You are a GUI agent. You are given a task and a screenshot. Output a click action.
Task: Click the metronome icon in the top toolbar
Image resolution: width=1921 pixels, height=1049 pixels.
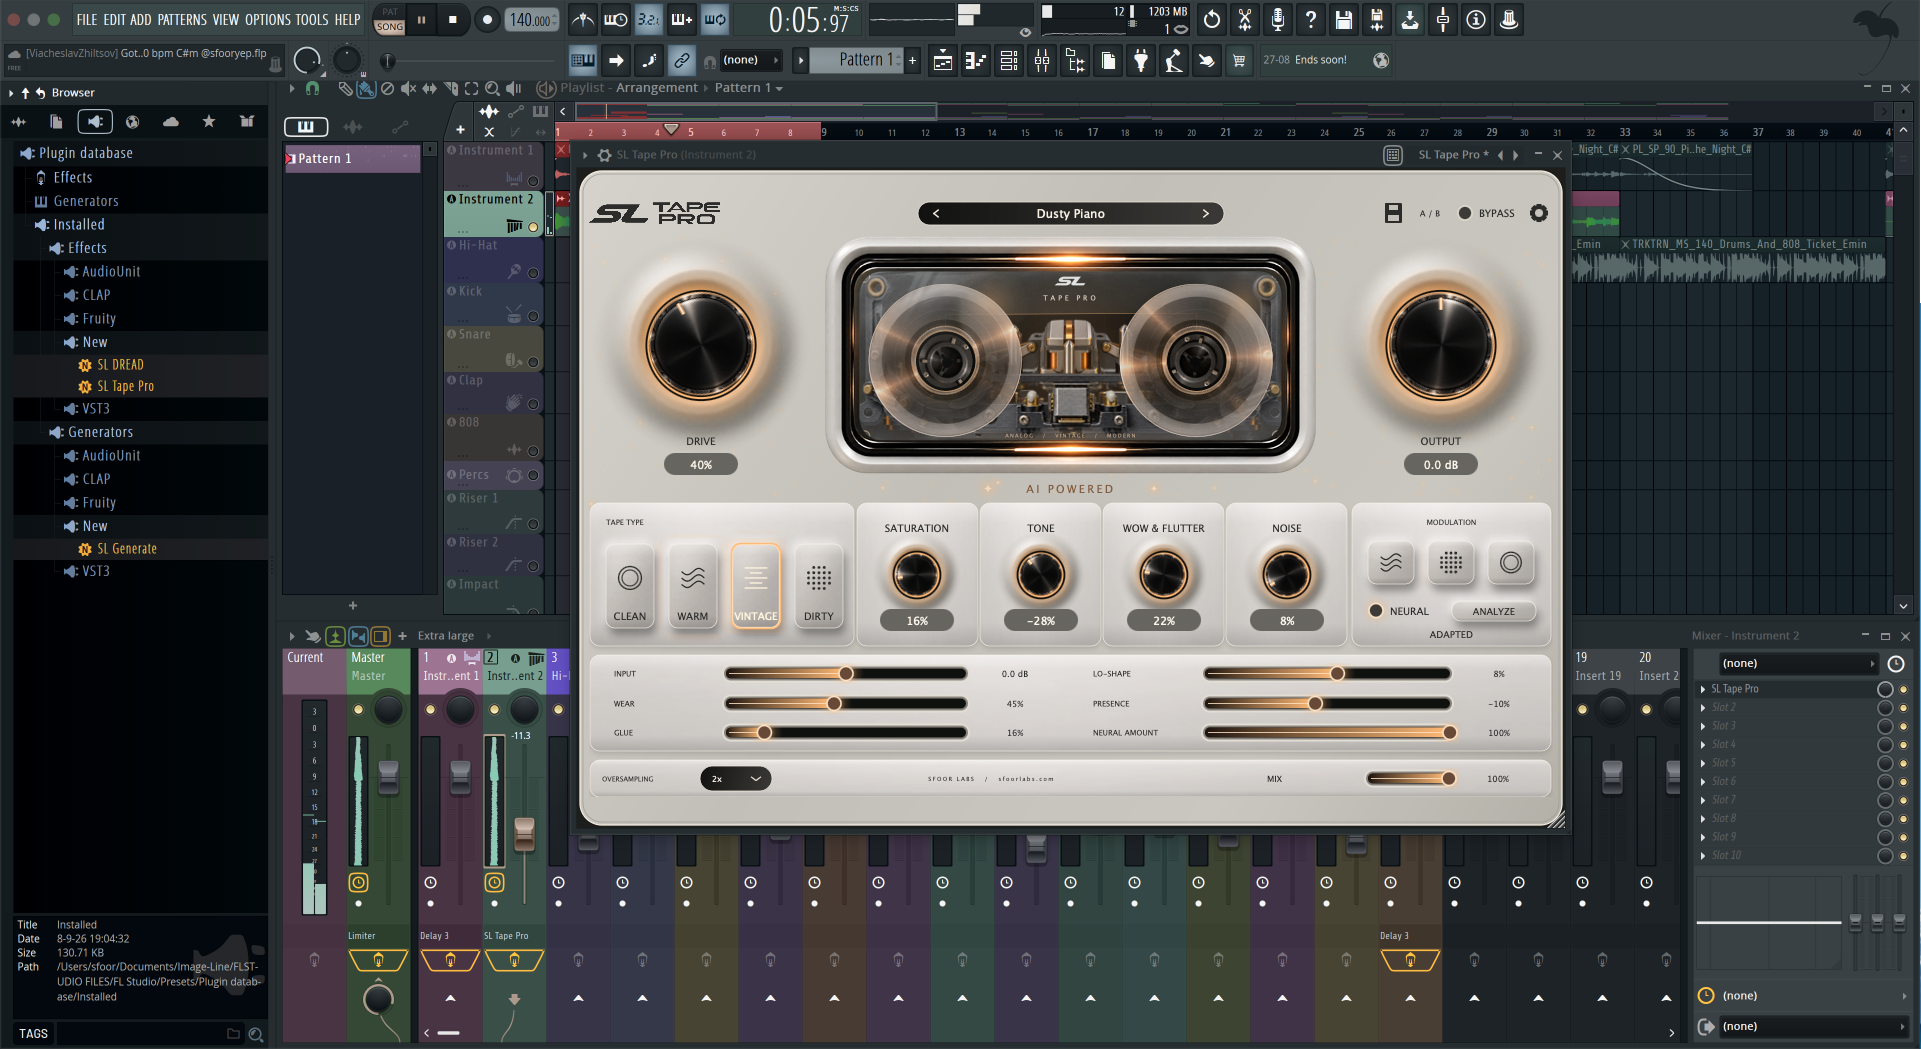click(x=583, y=19)
